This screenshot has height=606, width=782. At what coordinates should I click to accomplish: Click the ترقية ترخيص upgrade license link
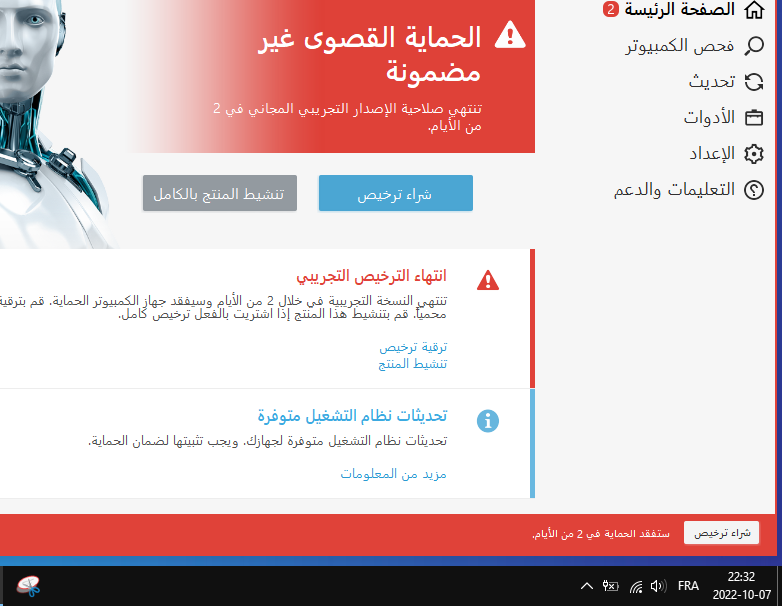pyautogui.click(x=413, y=347)
